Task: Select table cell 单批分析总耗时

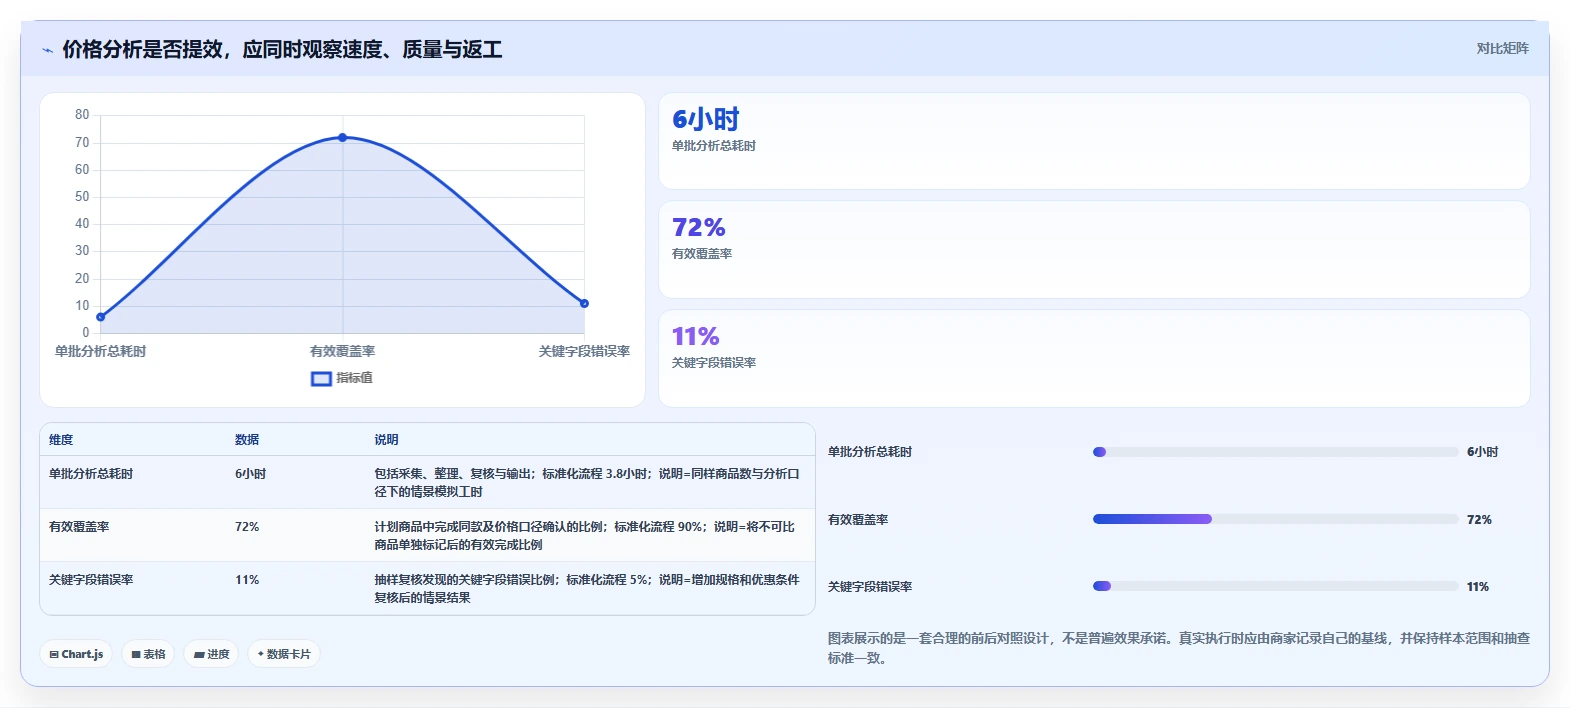Action: pos(91,474)
